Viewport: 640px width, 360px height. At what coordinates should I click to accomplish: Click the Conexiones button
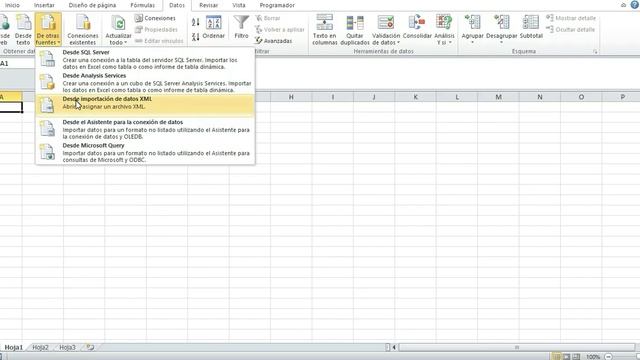coord(155,18)
